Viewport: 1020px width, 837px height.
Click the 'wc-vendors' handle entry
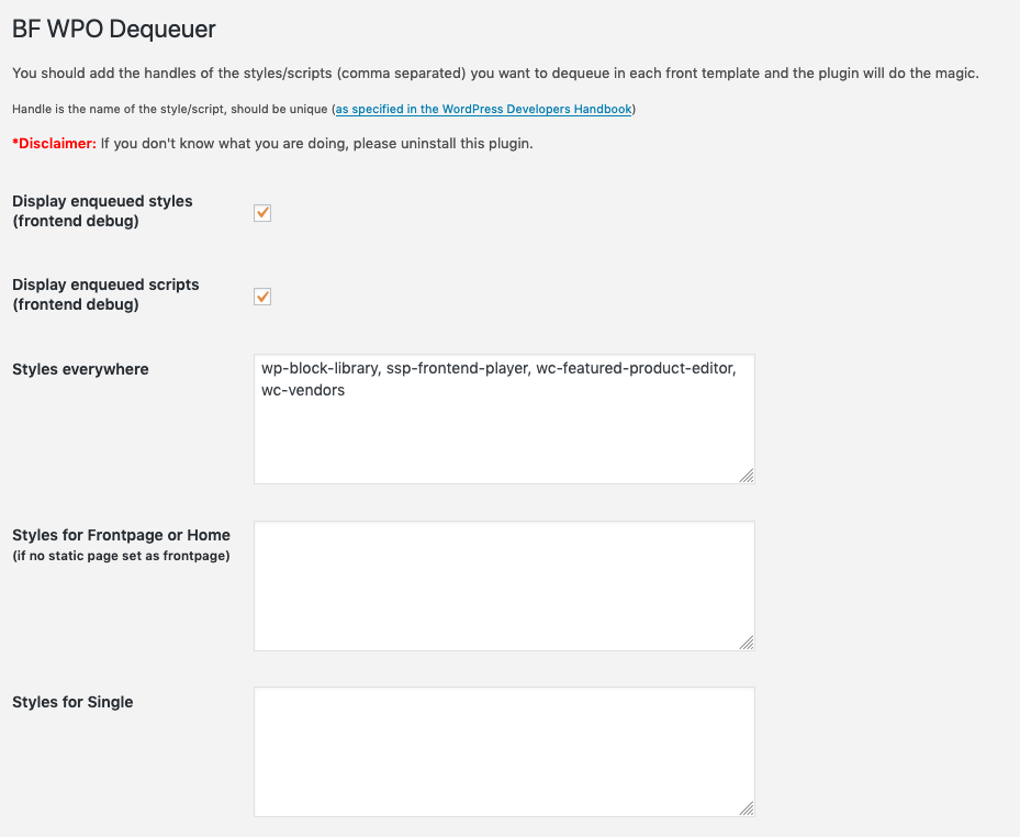click(x=302, y=390)
